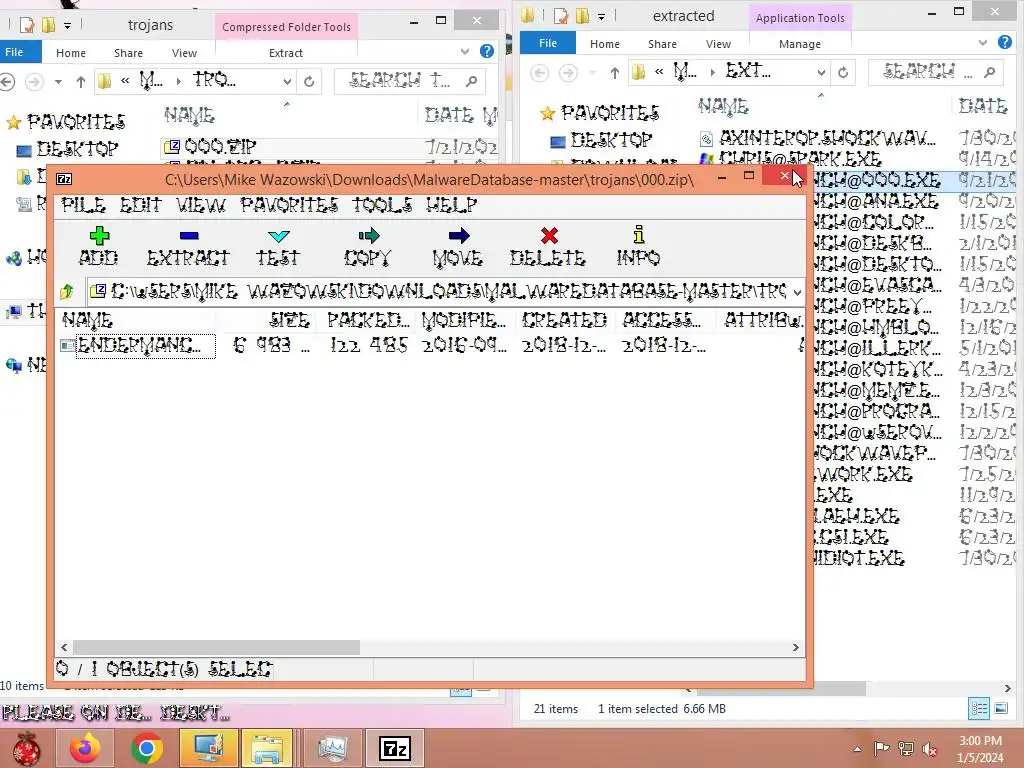Image resolution: width=1024 pixels, height=768 pixels.
Task: Expand the ribbon in extracted window
Action: 983,42
